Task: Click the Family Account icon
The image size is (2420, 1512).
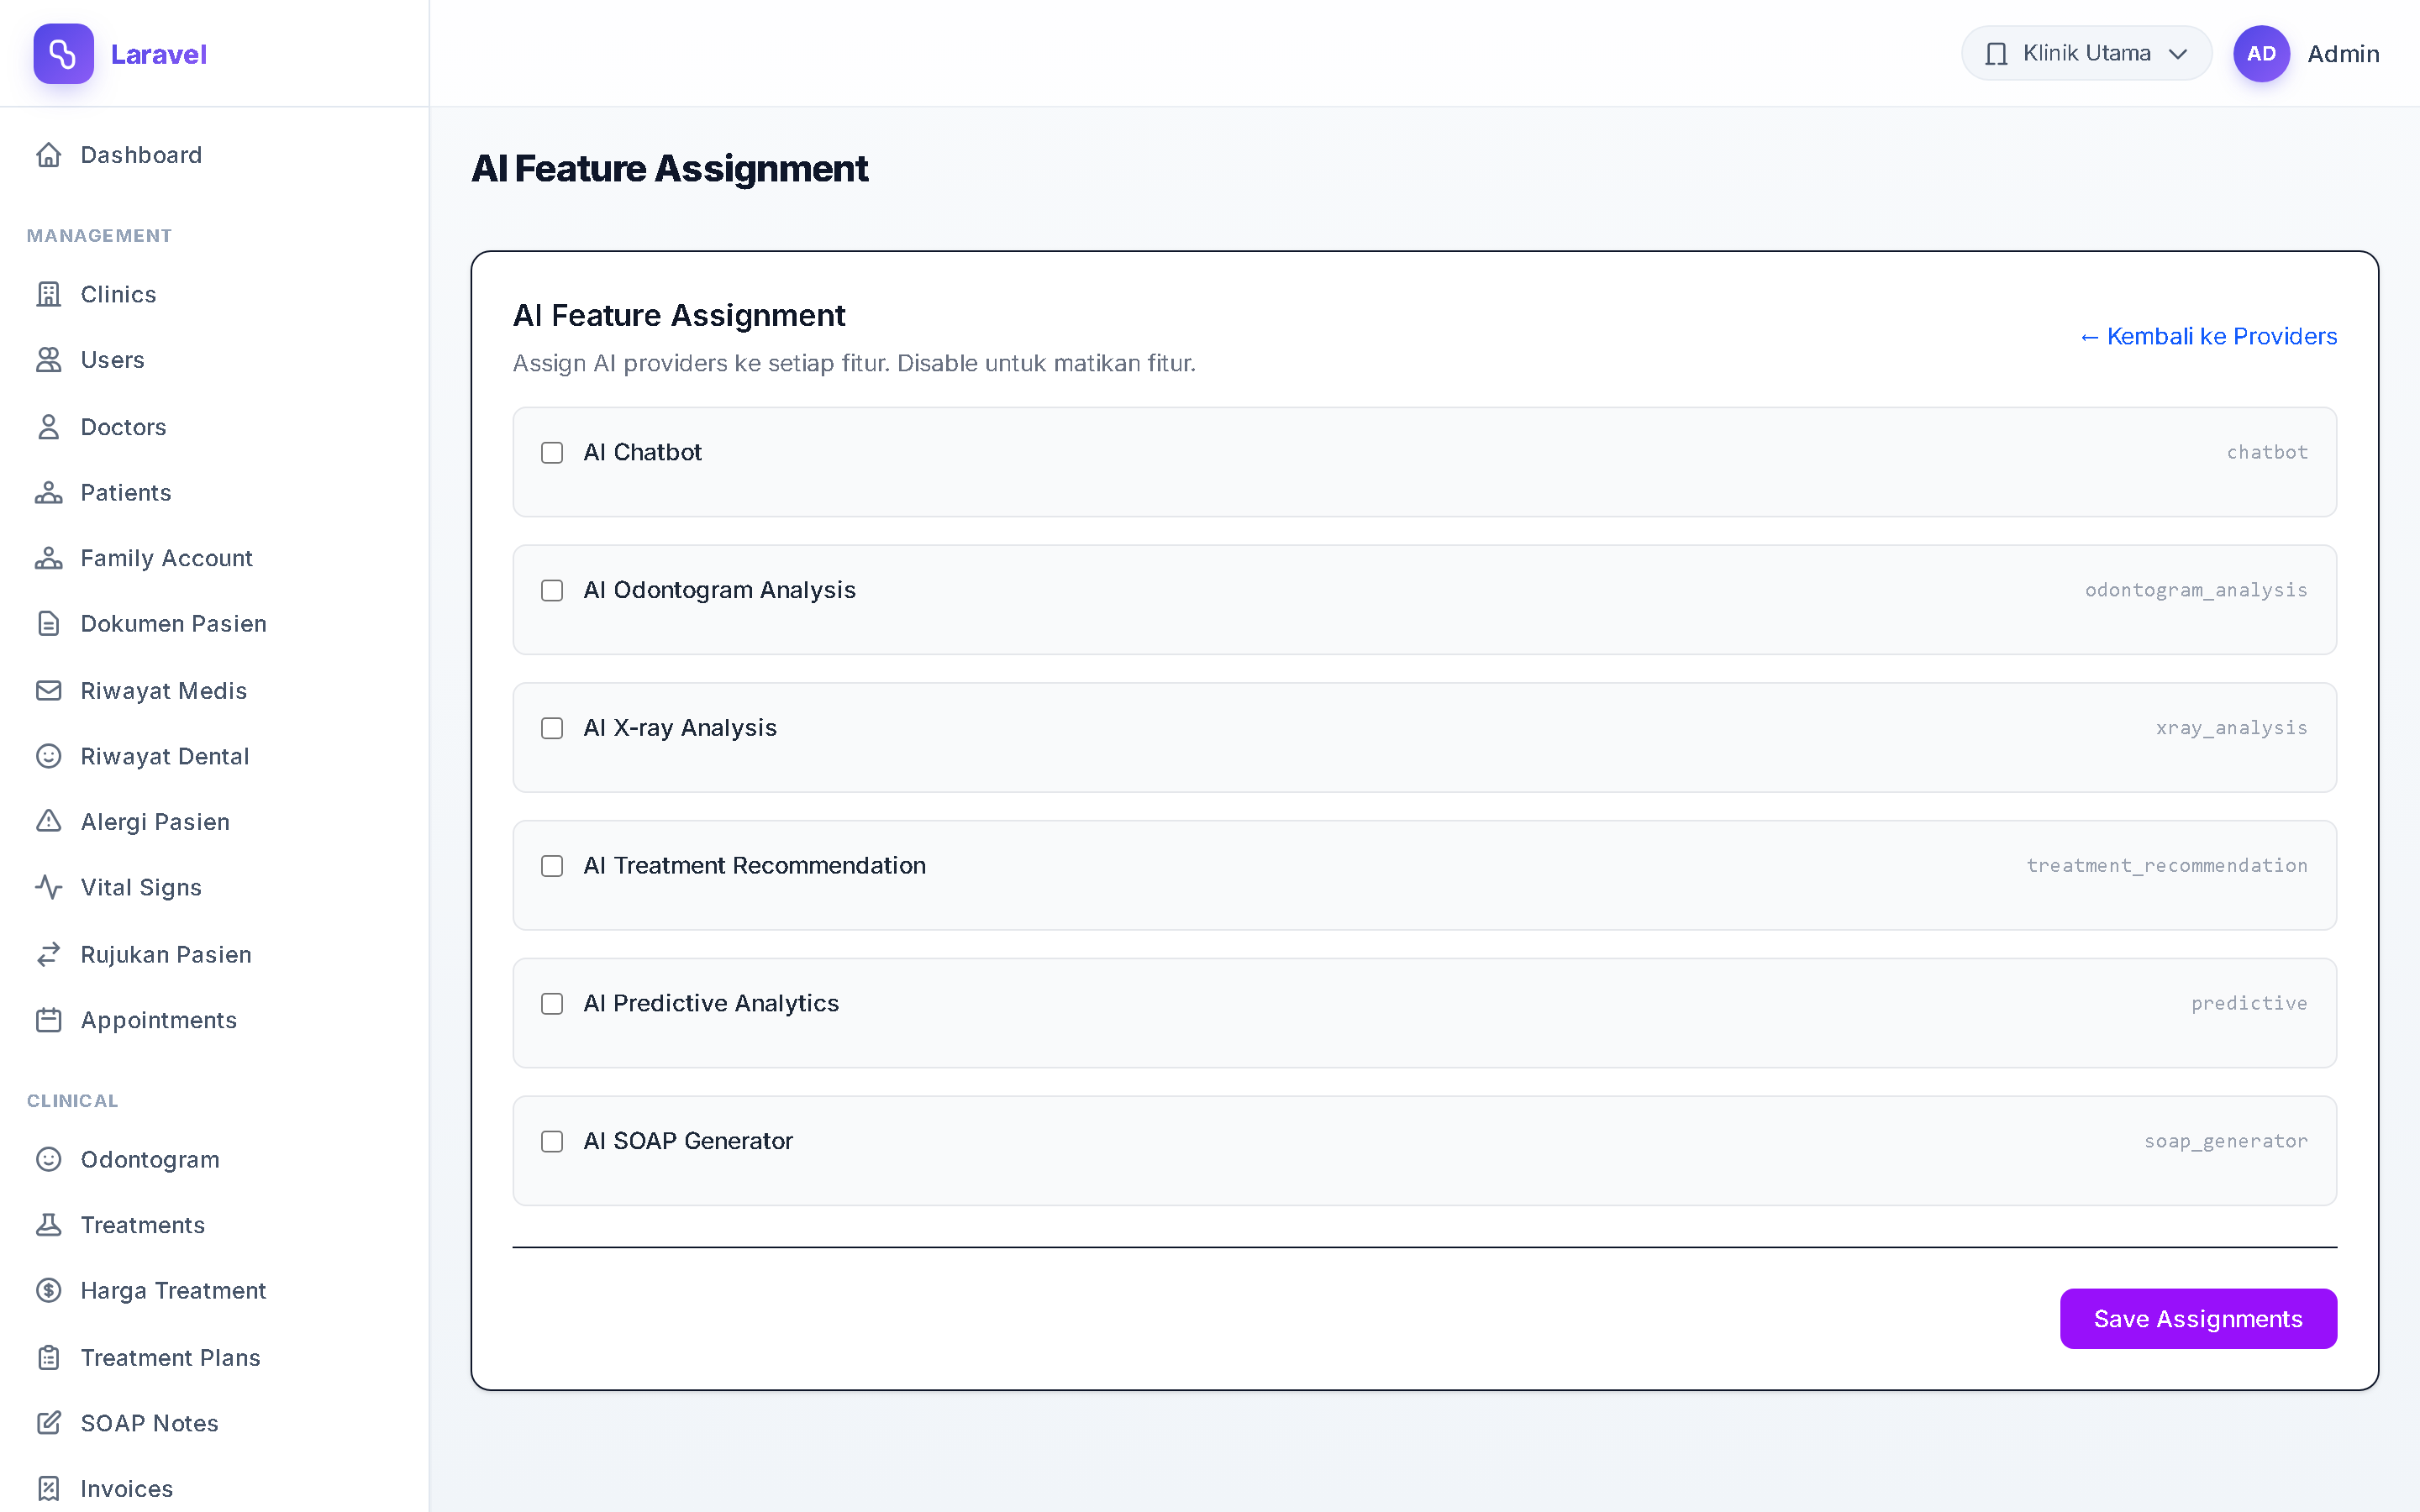Action: coord(49,558)
